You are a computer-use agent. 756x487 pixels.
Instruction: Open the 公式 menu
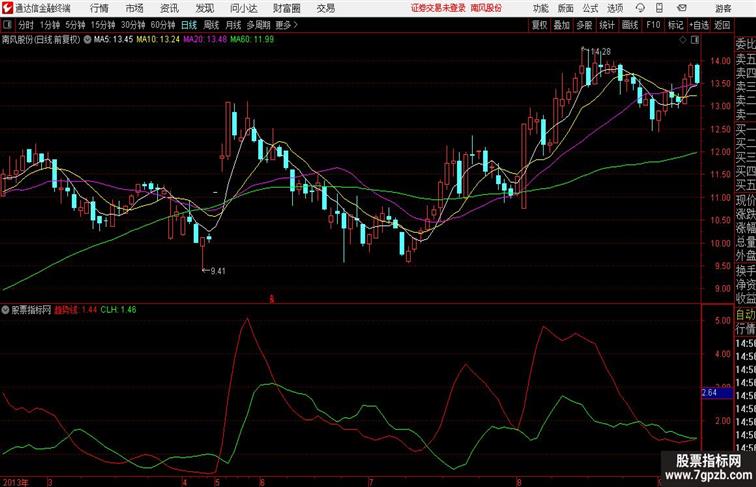590,8
